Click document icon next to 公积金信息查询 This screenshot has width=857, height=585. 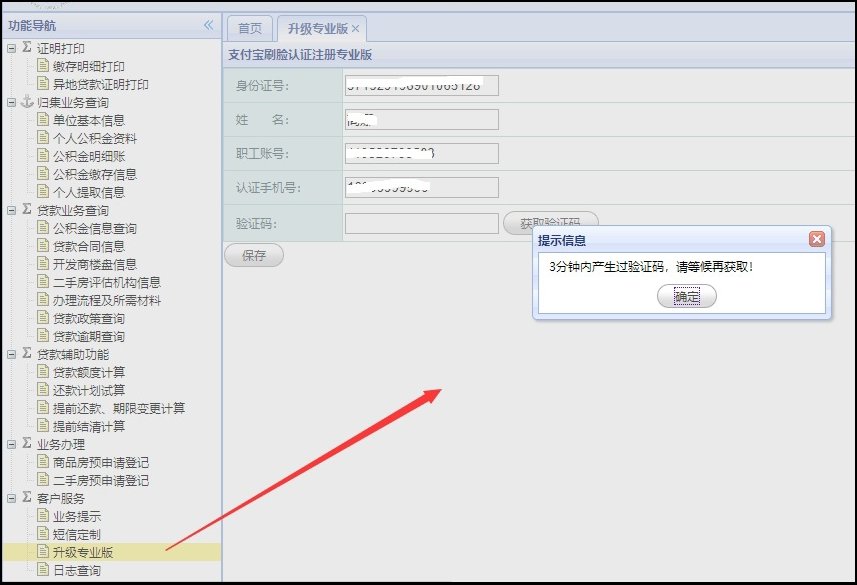[43, 228]
